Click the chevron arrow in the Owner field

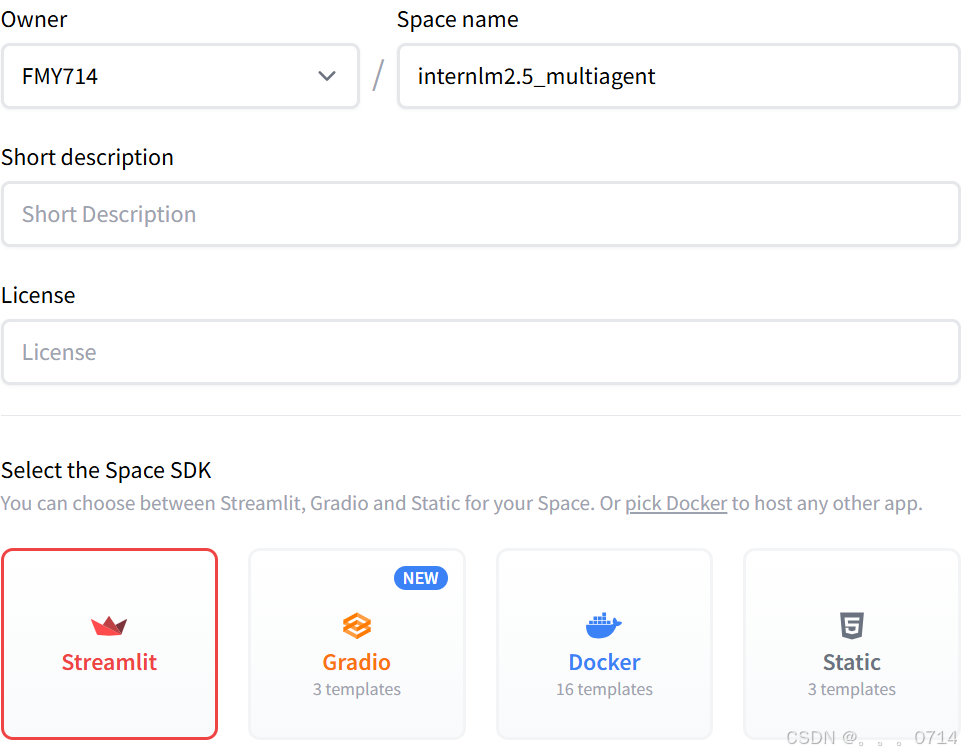327,76
